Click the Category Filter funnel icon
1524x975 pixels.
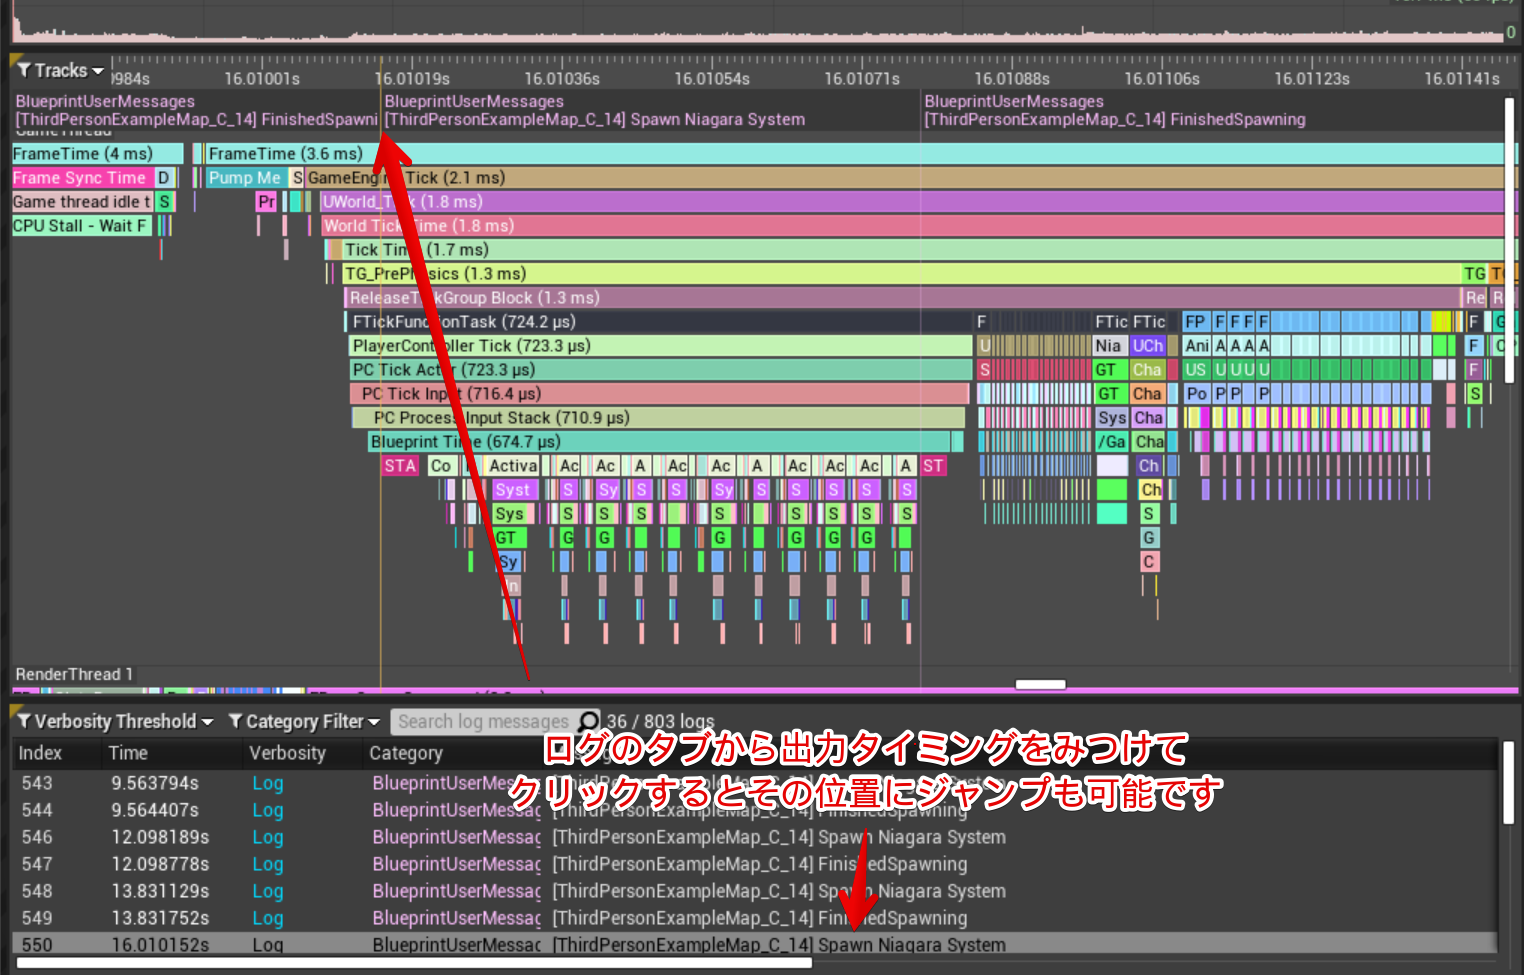[x=234, y=721]
